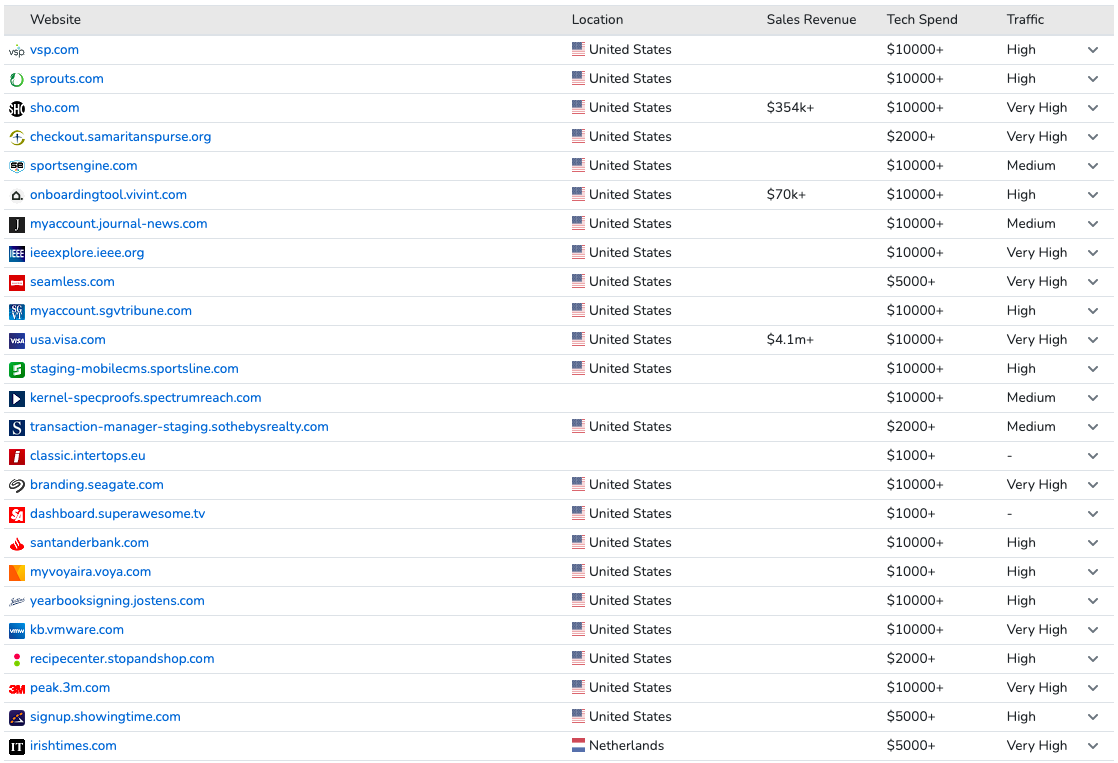Click the VMware icon beside kb.vmware.com

(17, 630)
